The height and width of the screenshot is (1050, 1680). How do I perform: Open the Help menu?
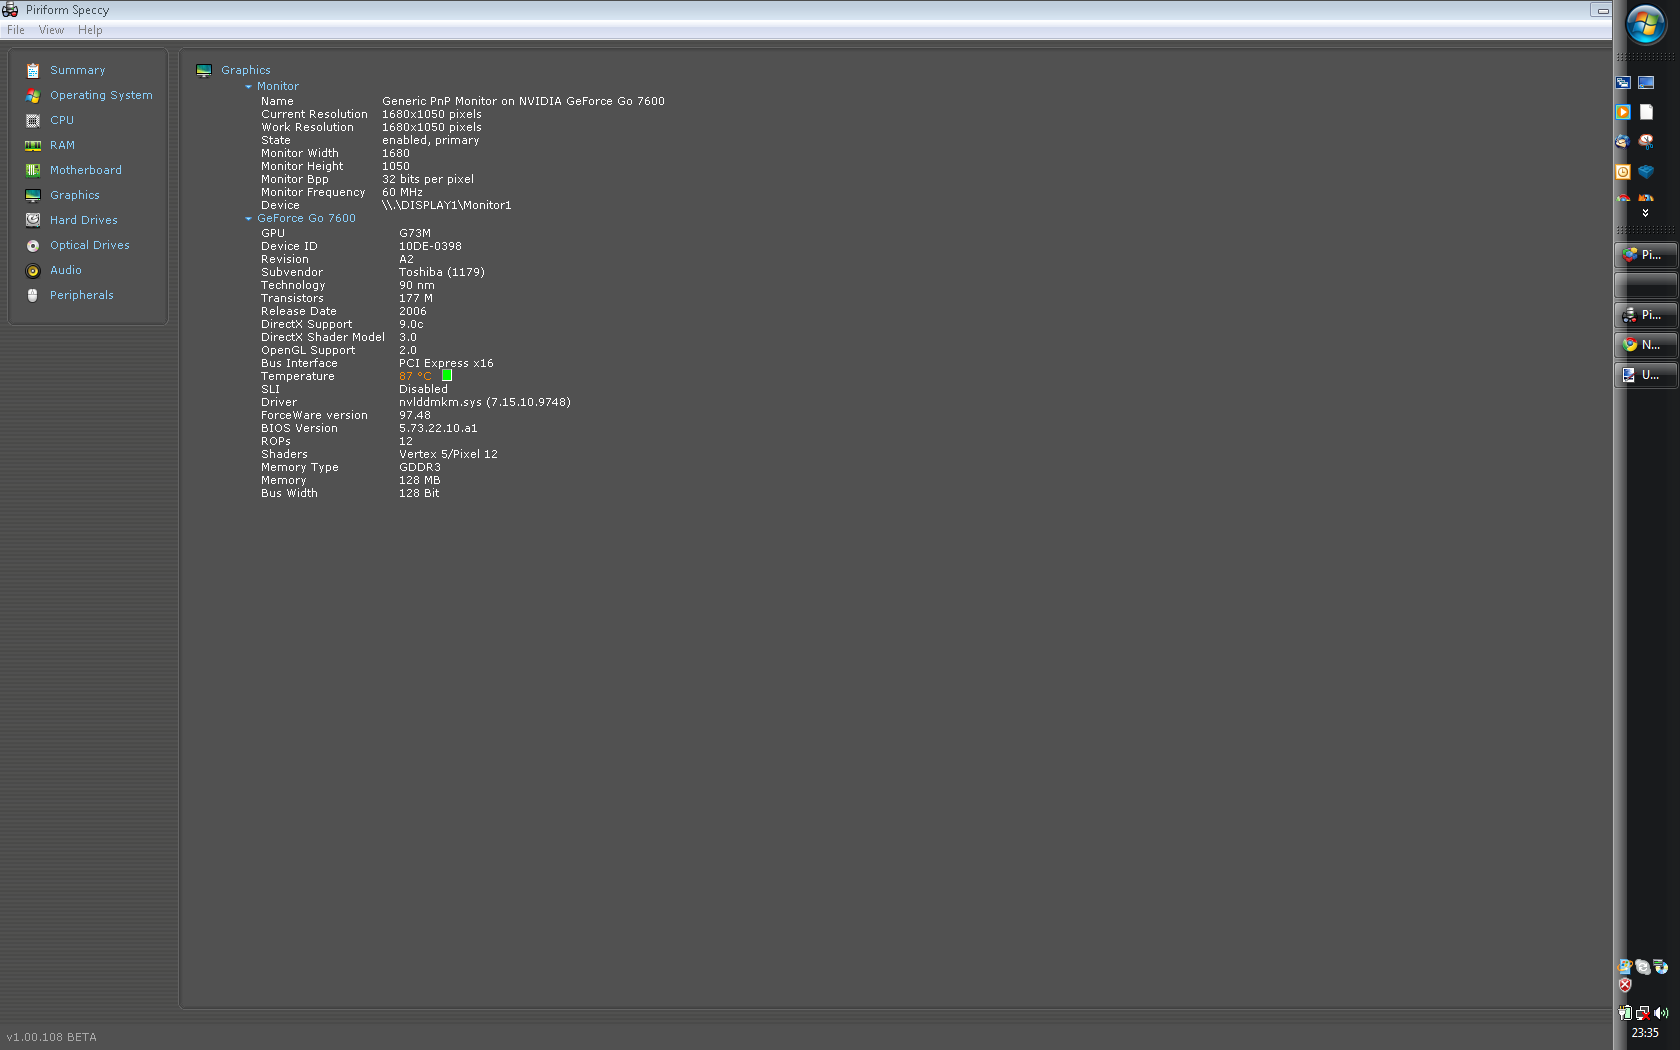[x=90, y=30]
